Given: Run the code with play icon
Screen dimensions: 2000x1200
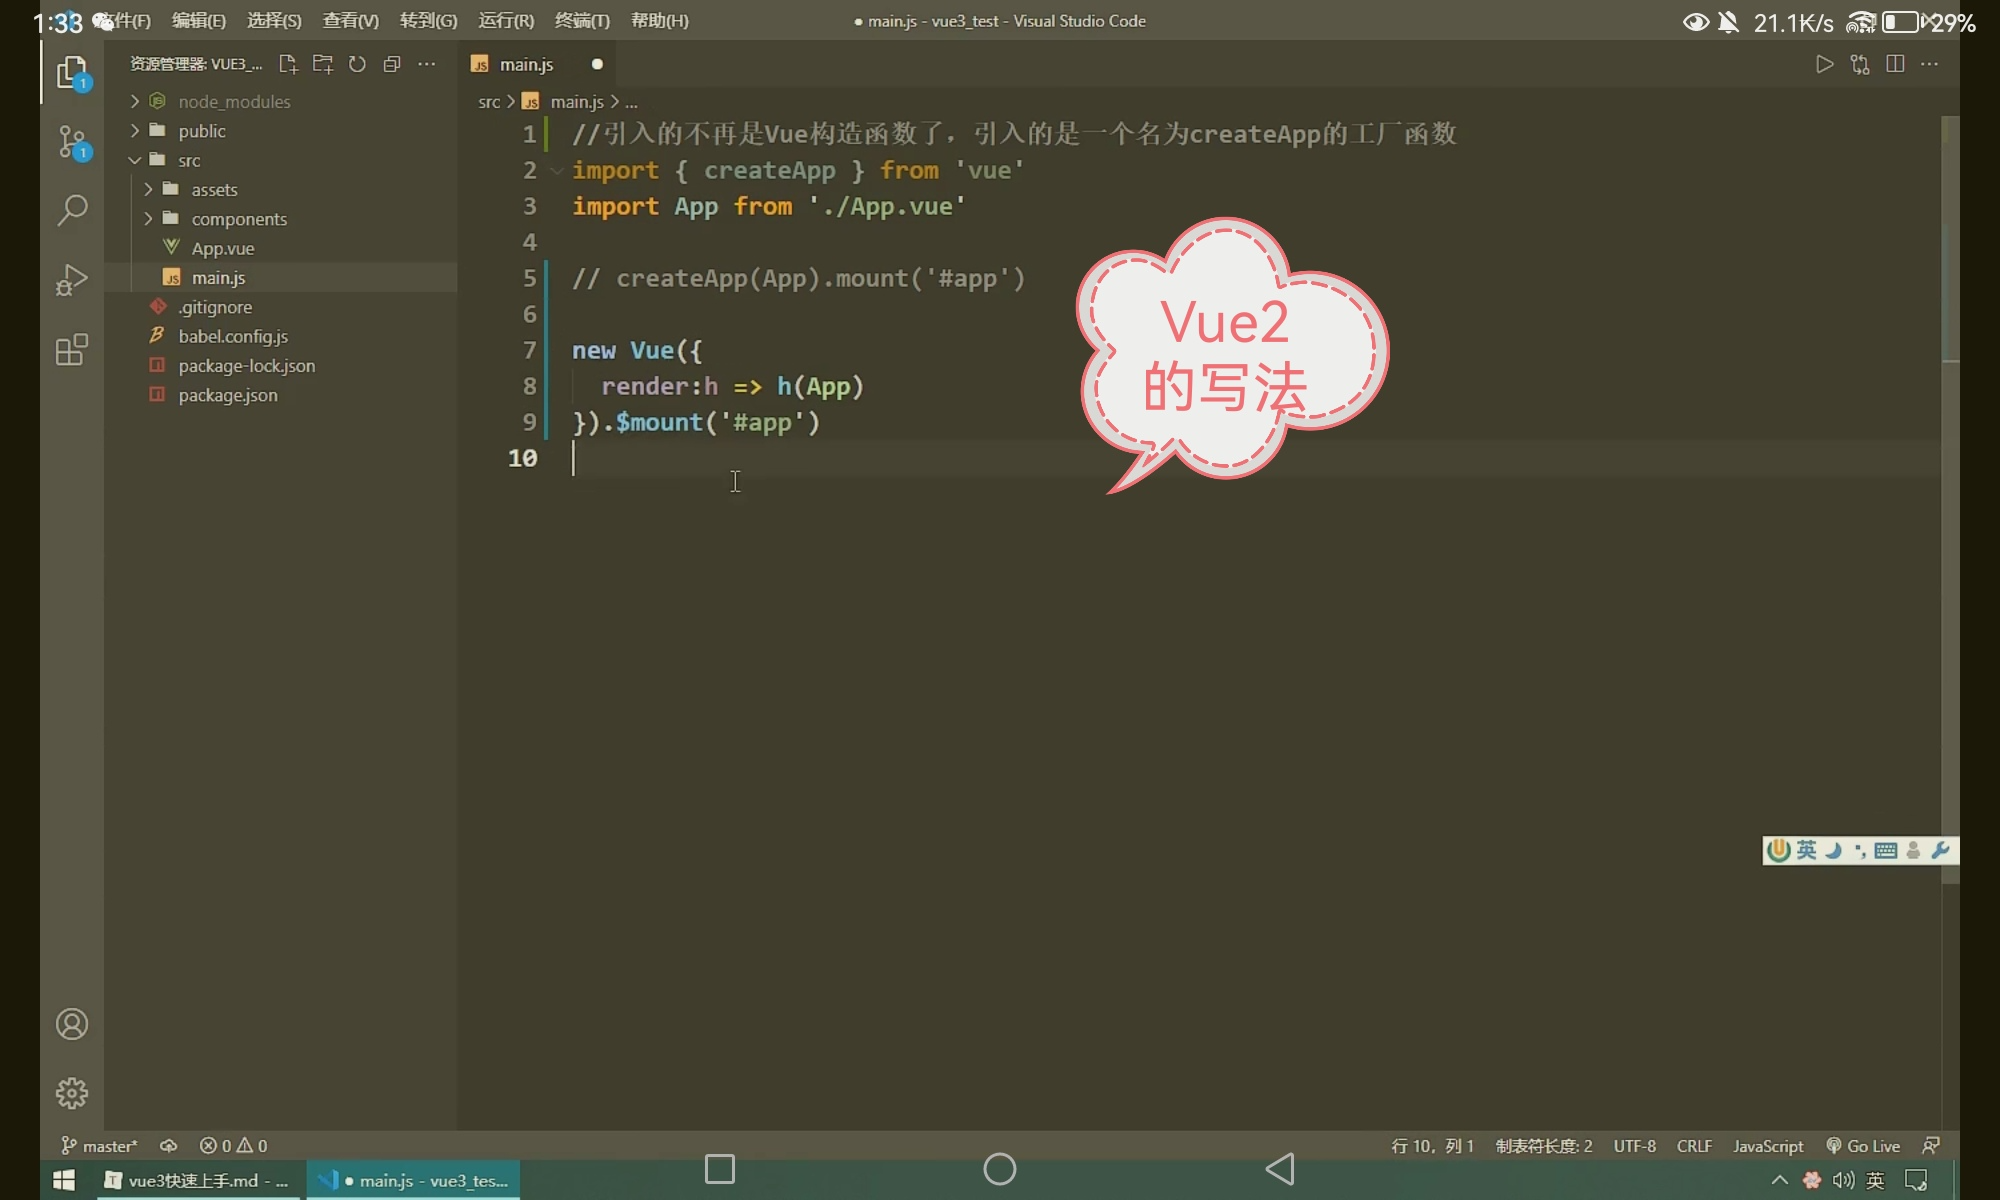Looking at the screenshot, I should tap(1824, 64).
